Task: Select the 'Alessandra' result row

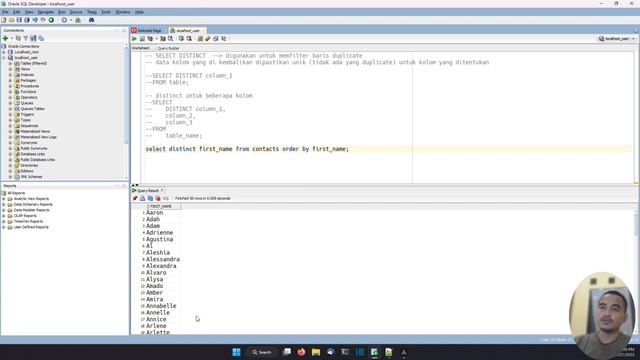Action: tap(163, 260)
